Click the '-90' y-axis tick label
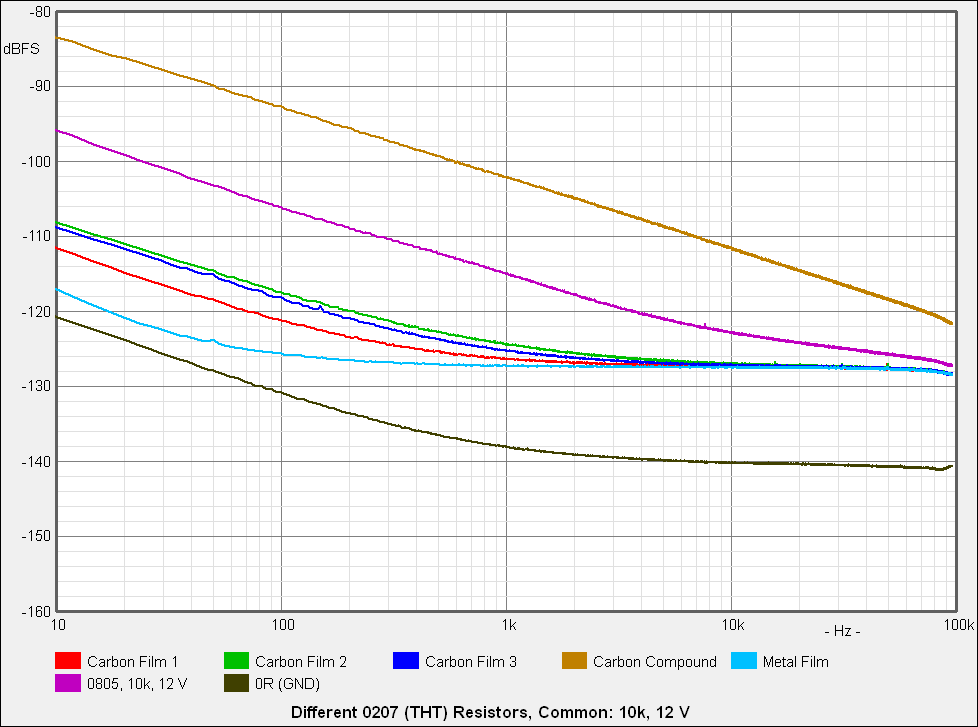The image size is (978, 727). coord(40,86)
